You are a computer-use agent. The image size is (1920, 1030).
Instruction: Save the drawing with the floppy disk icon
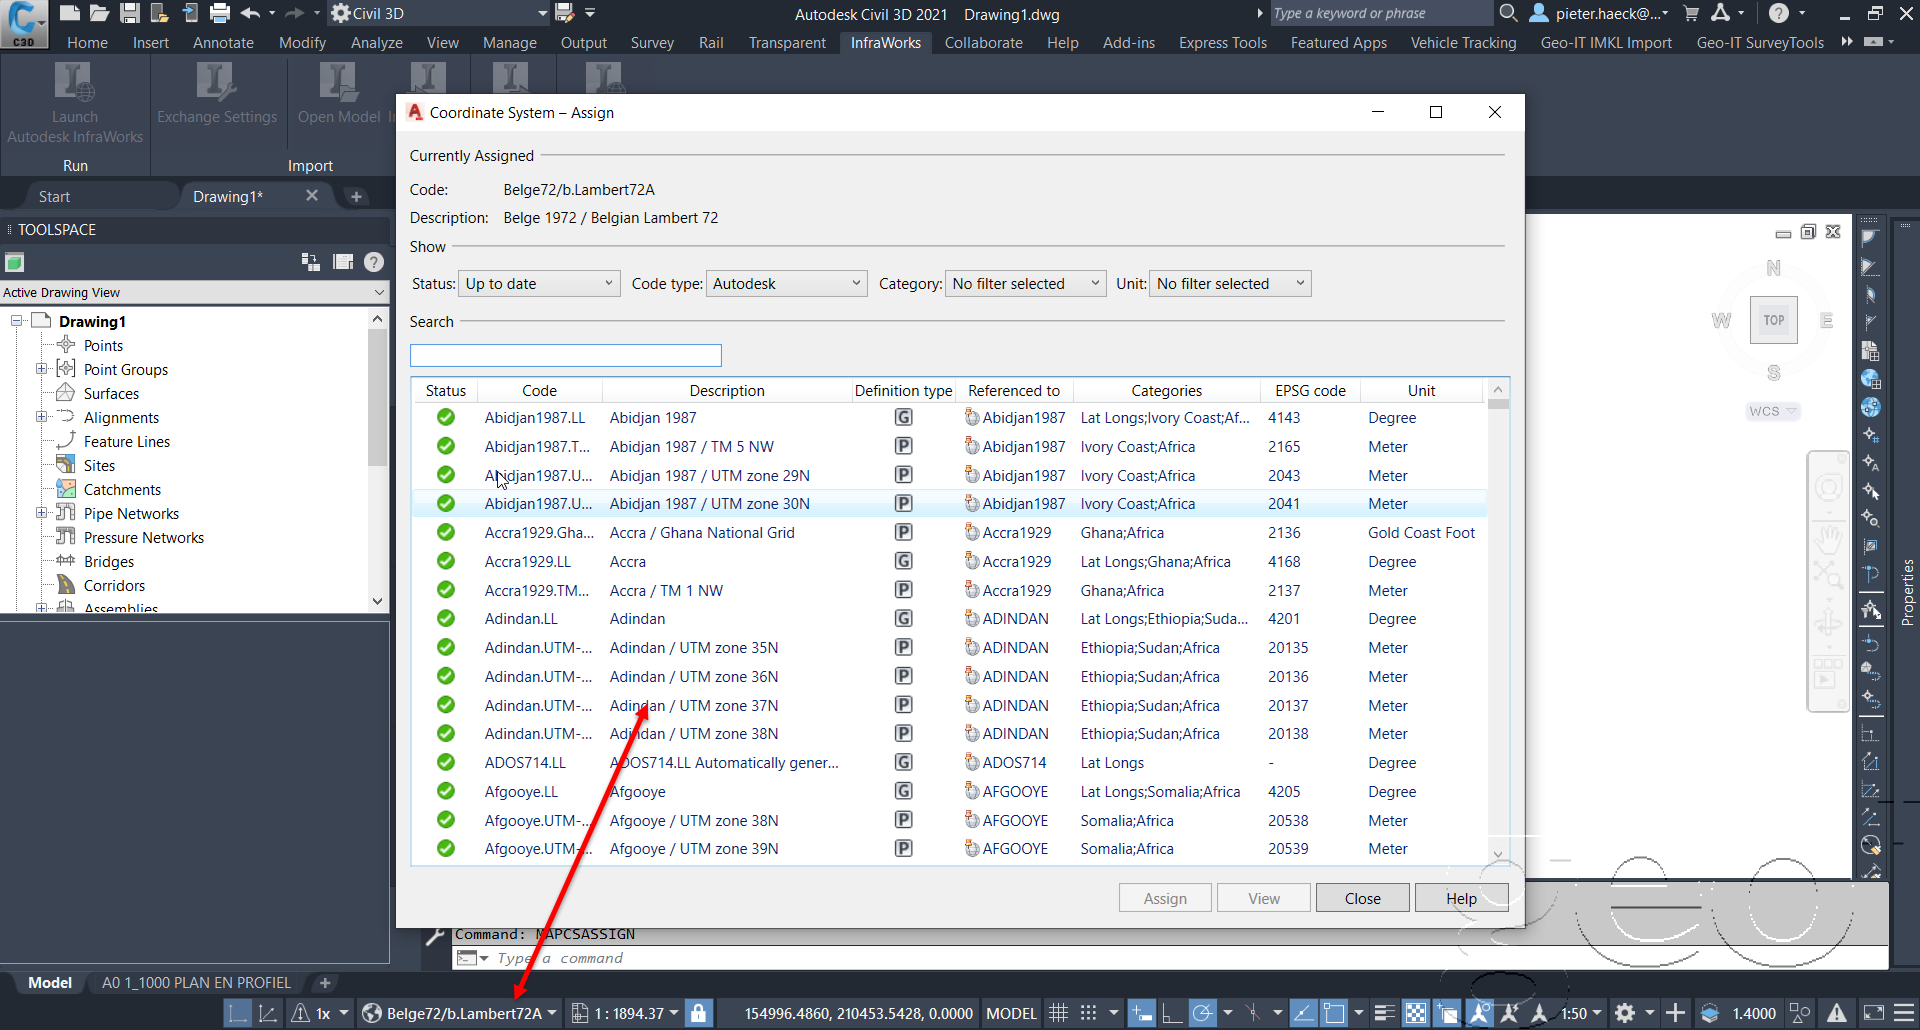[130, 13]
